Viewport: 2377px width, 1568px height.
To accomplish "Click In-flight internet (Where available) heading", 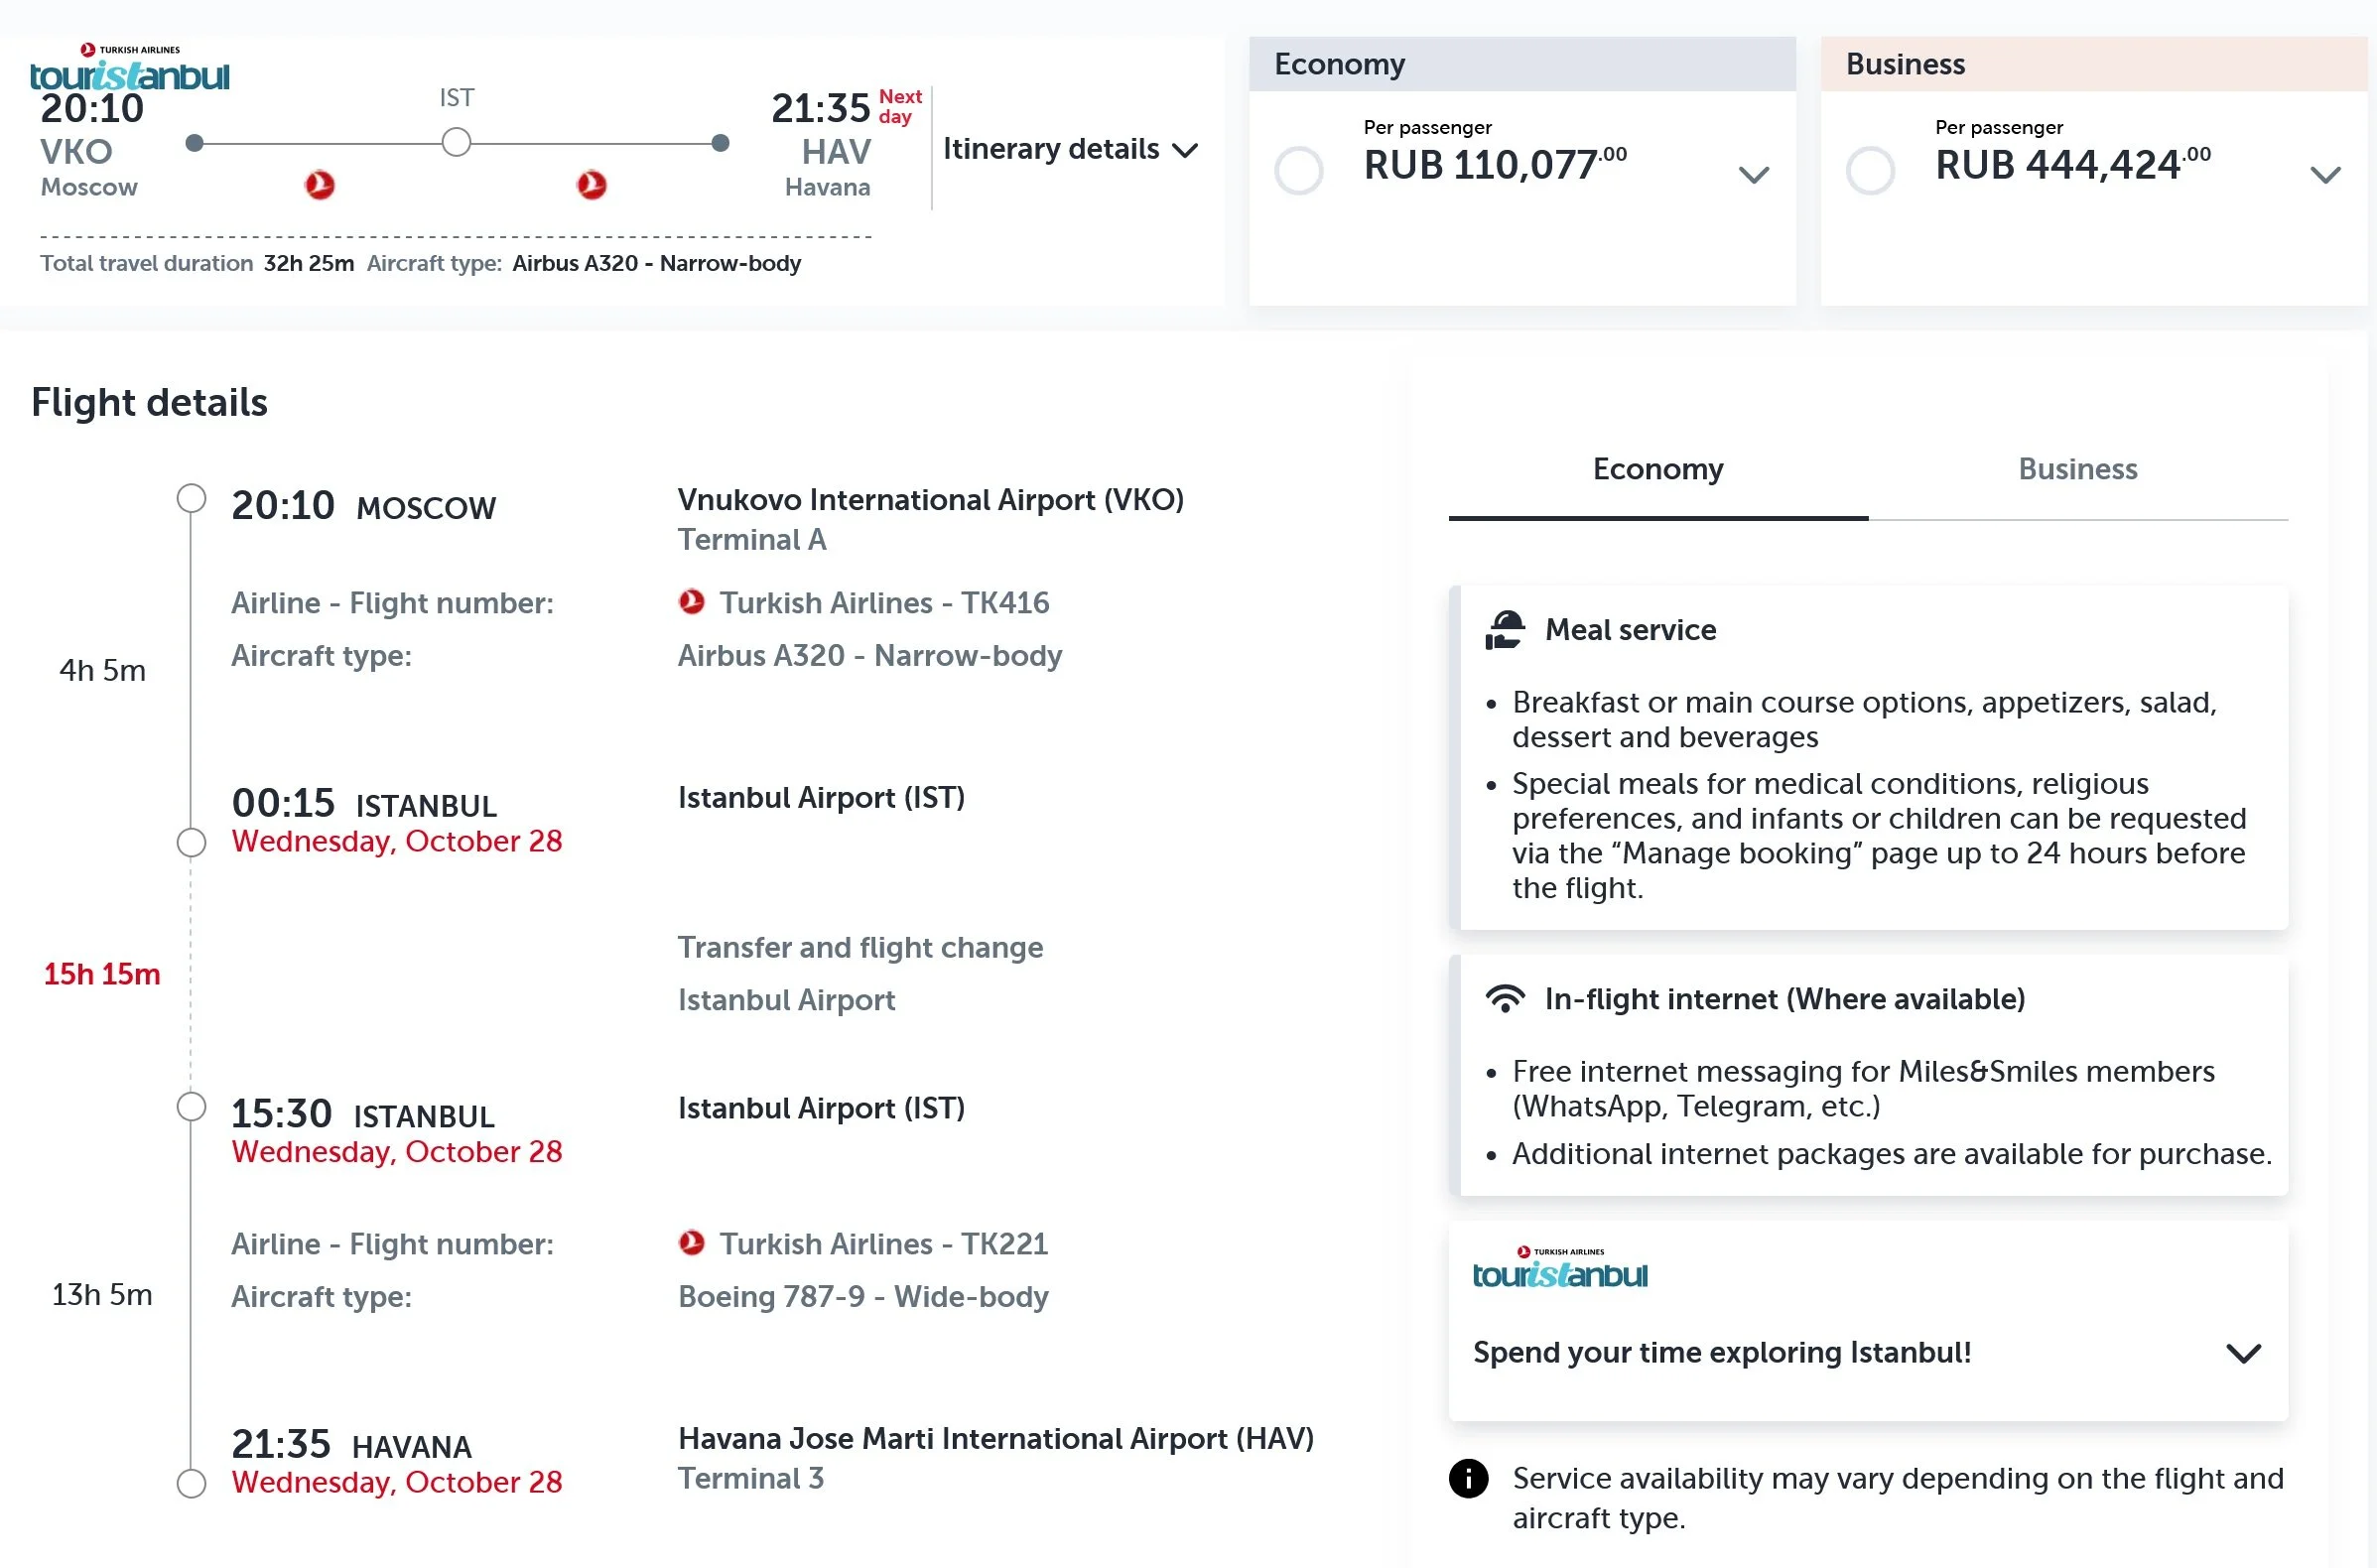I will [1784, 999].
